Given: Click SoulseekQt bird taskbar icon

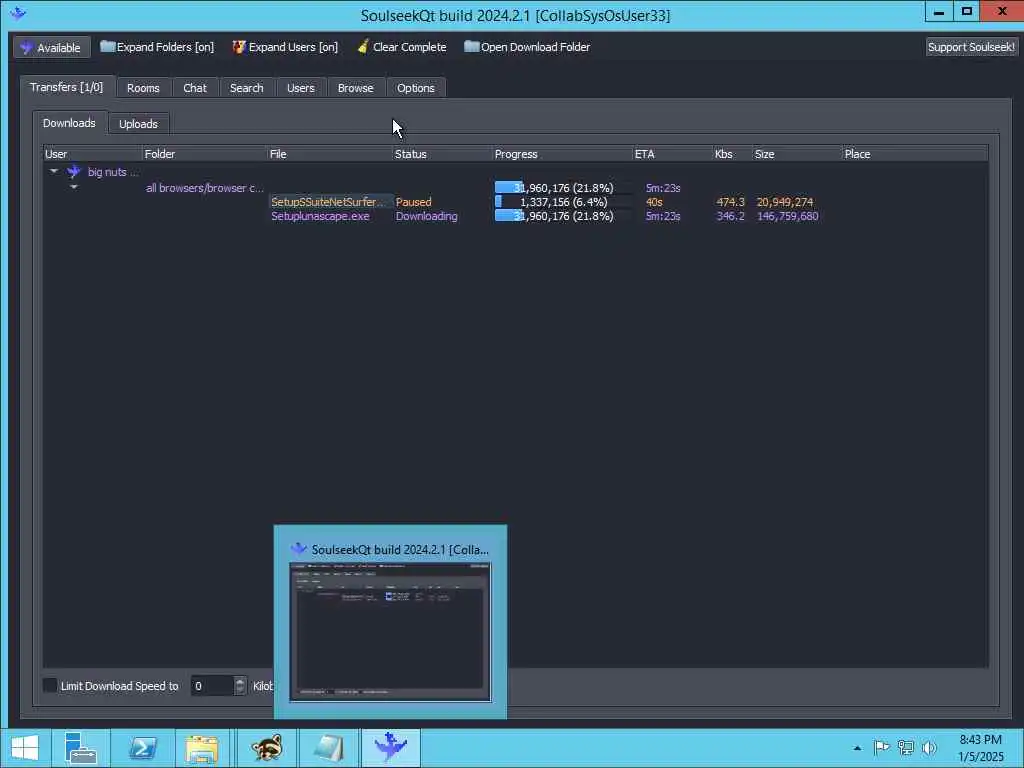Looking at the screenshot, I should 391,748.
